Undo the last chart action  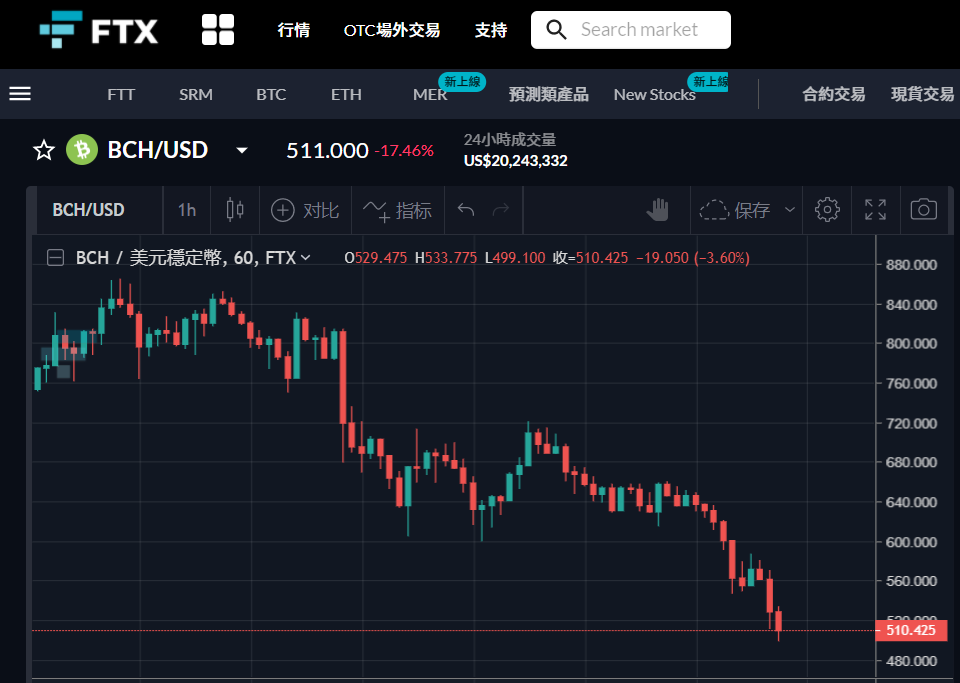(x=466, y=211)
